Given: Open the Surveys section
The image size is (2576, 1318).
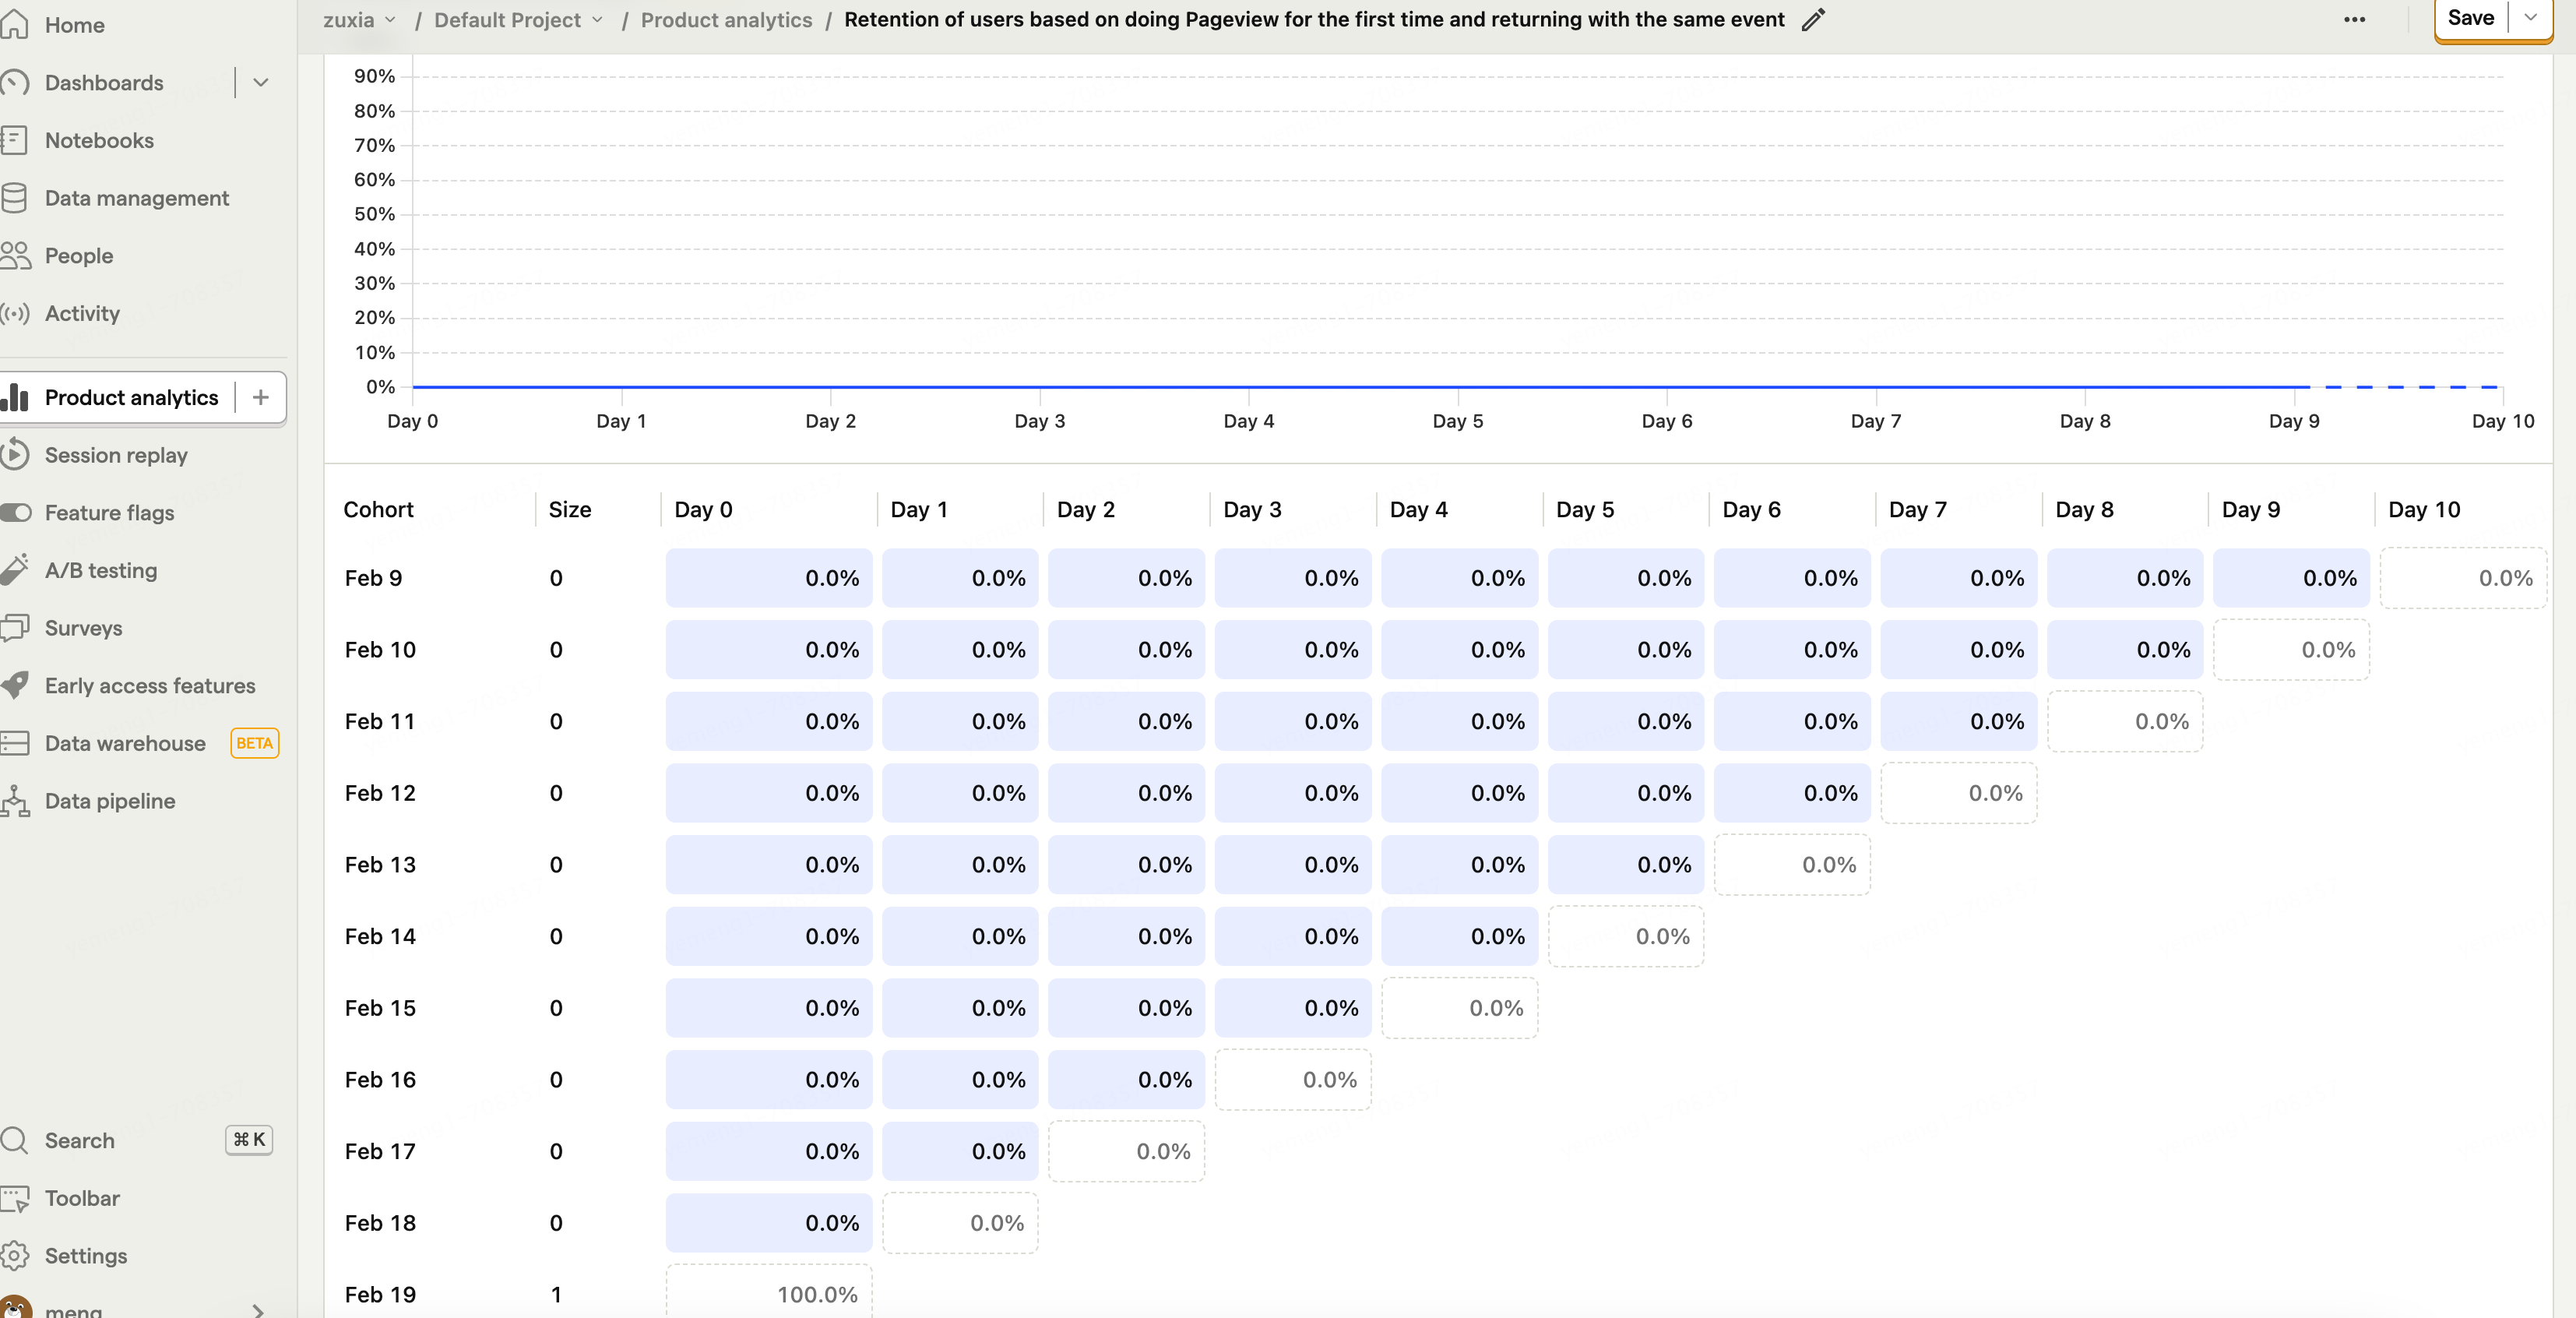Looking at the screenshot, I should pos(83,628).
